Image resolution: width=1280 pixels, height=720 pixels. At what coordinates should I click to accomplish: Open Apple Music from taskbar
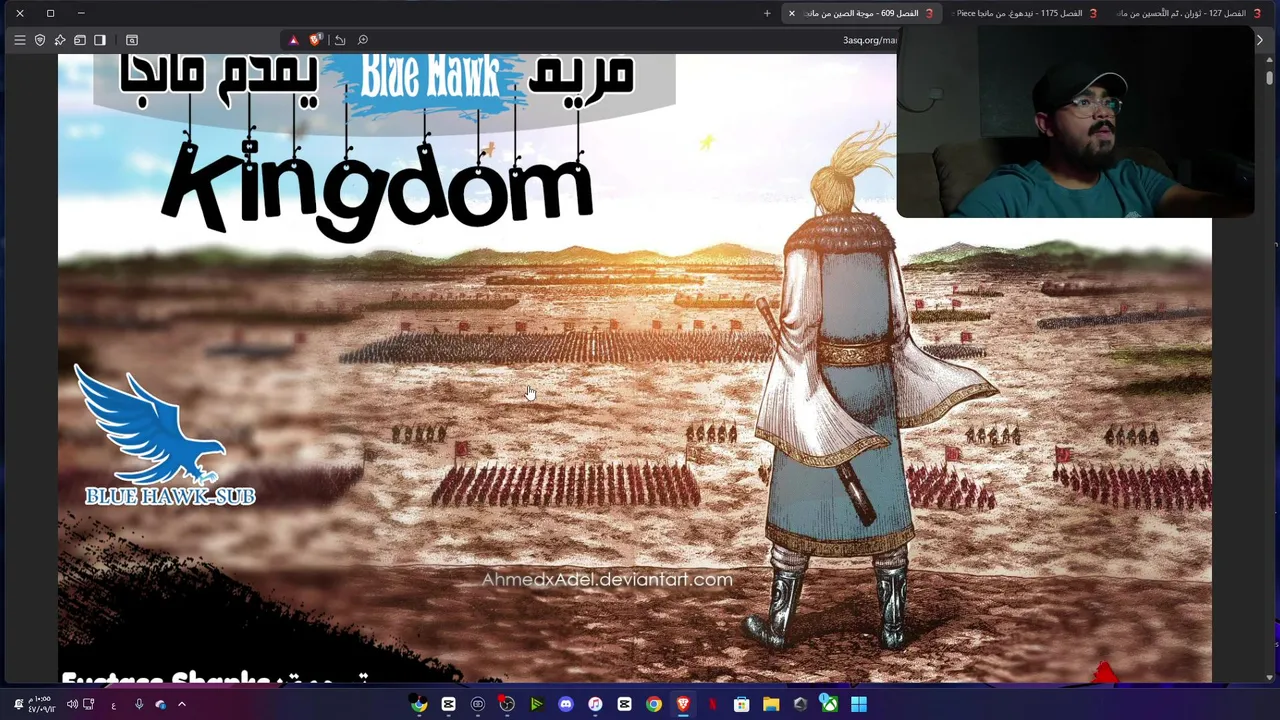tap(595, 704)
